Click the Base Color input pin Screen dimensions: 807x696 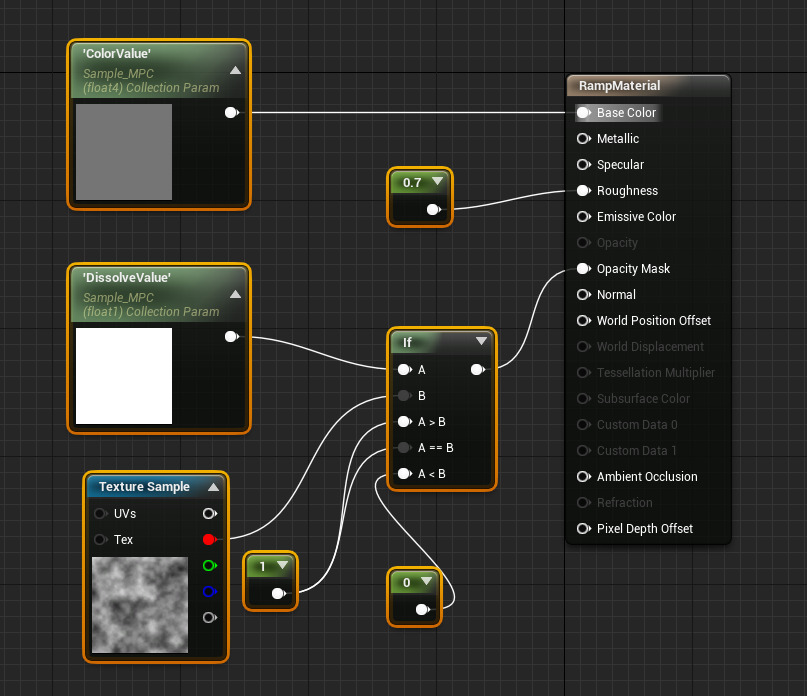[x=583, y=113]
